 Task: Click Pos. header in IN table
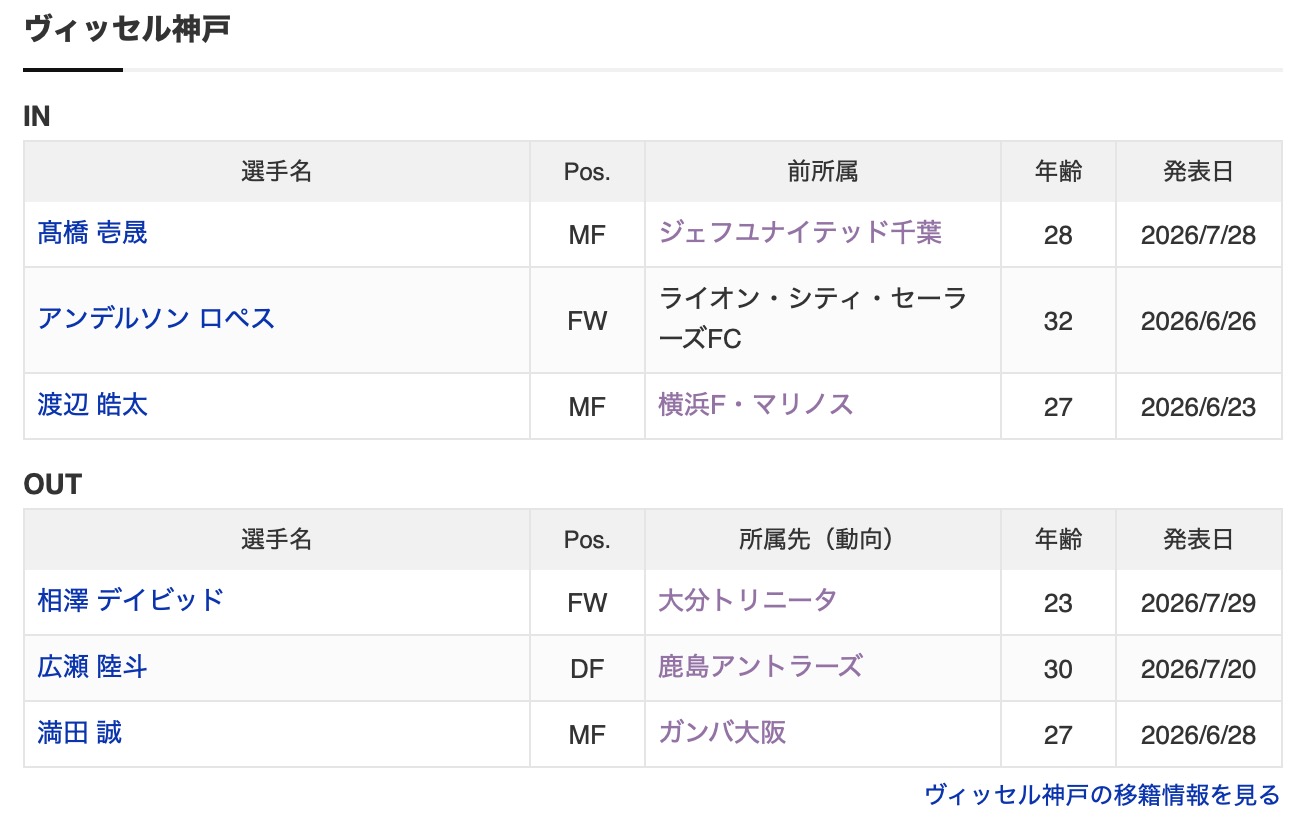click(587, 172)
